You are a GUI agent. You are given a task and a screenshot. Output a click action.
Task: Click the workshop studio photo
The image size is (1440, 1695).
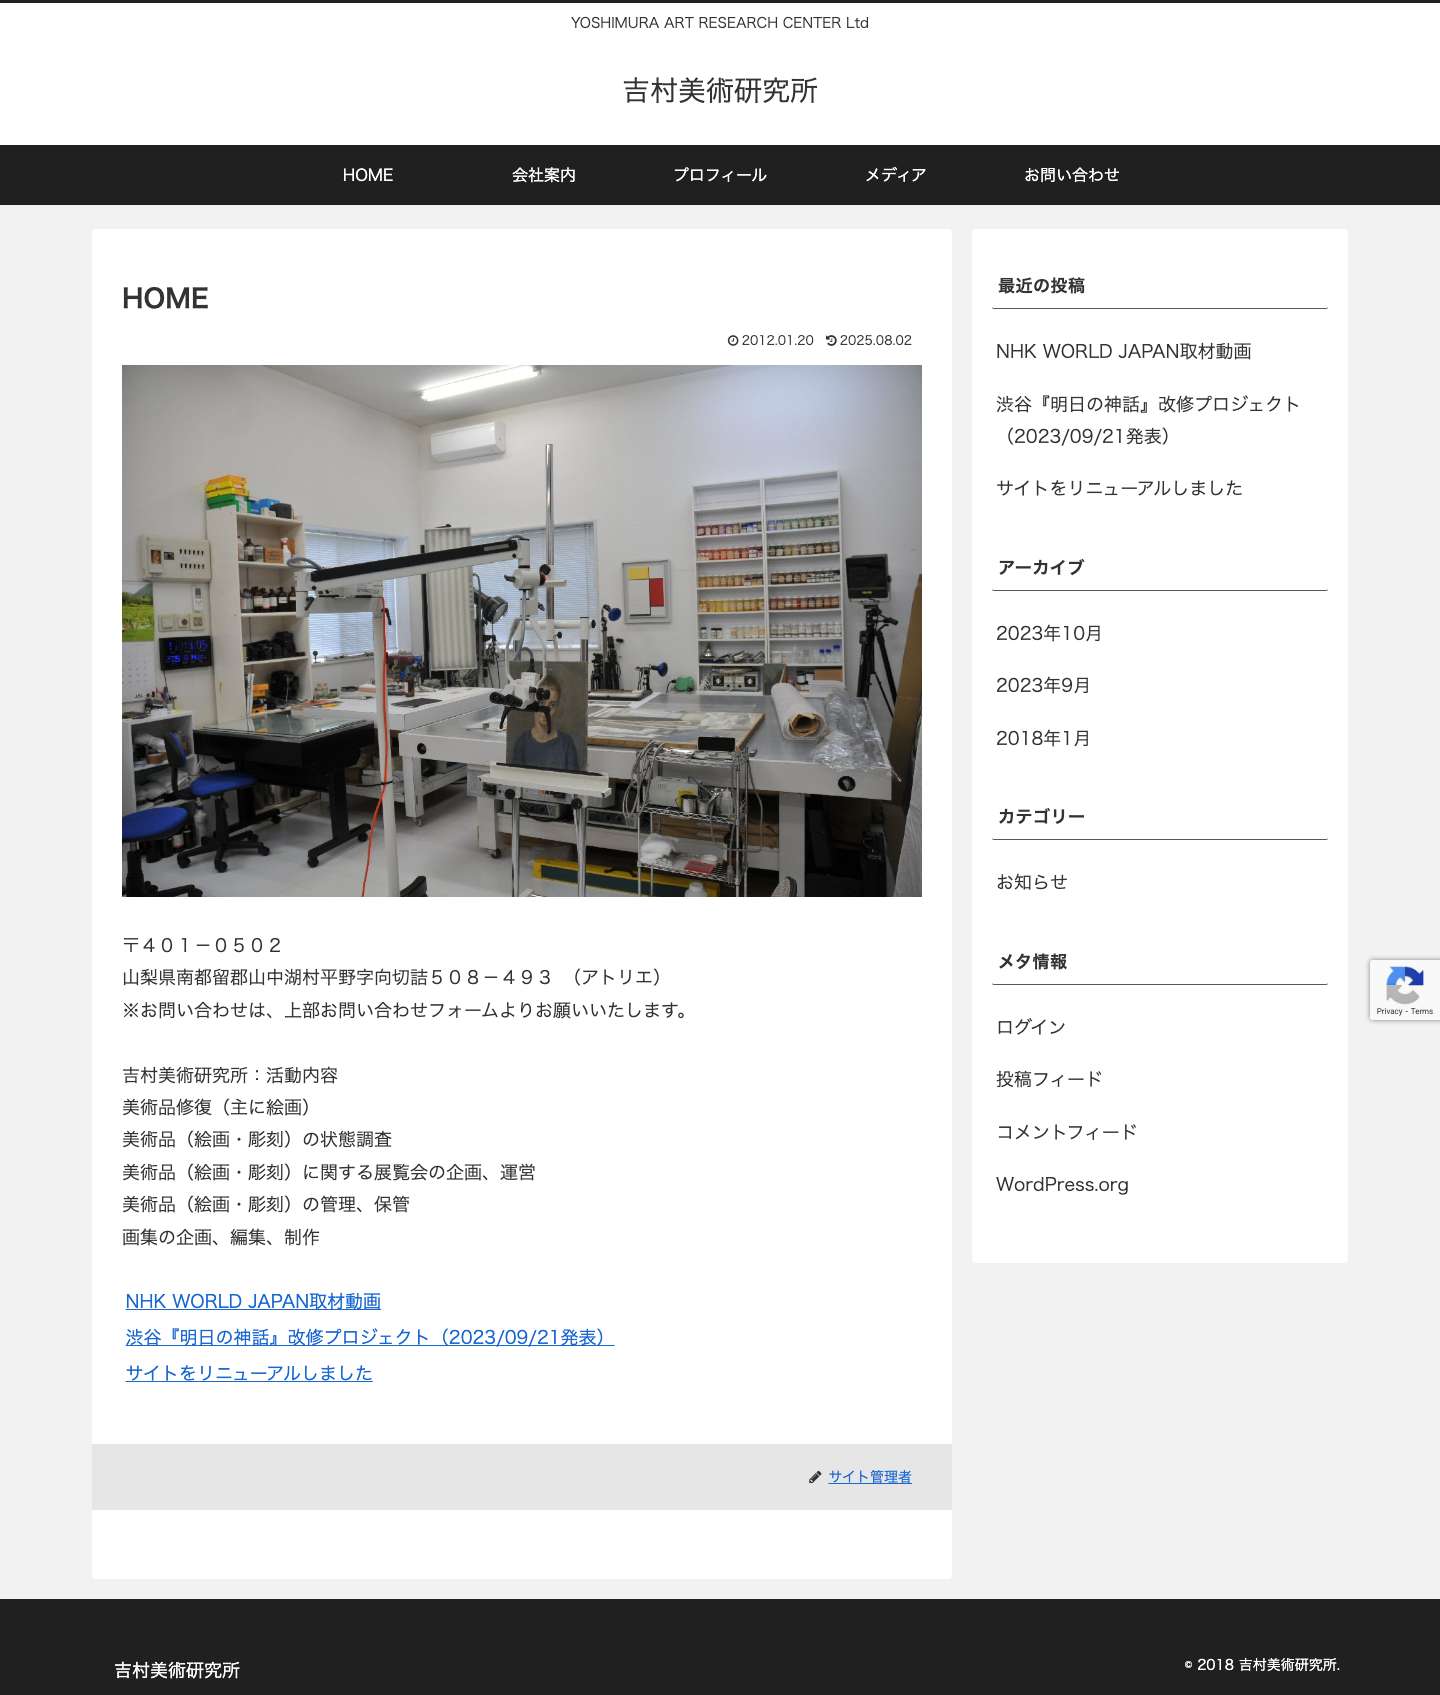coord(522,631)
